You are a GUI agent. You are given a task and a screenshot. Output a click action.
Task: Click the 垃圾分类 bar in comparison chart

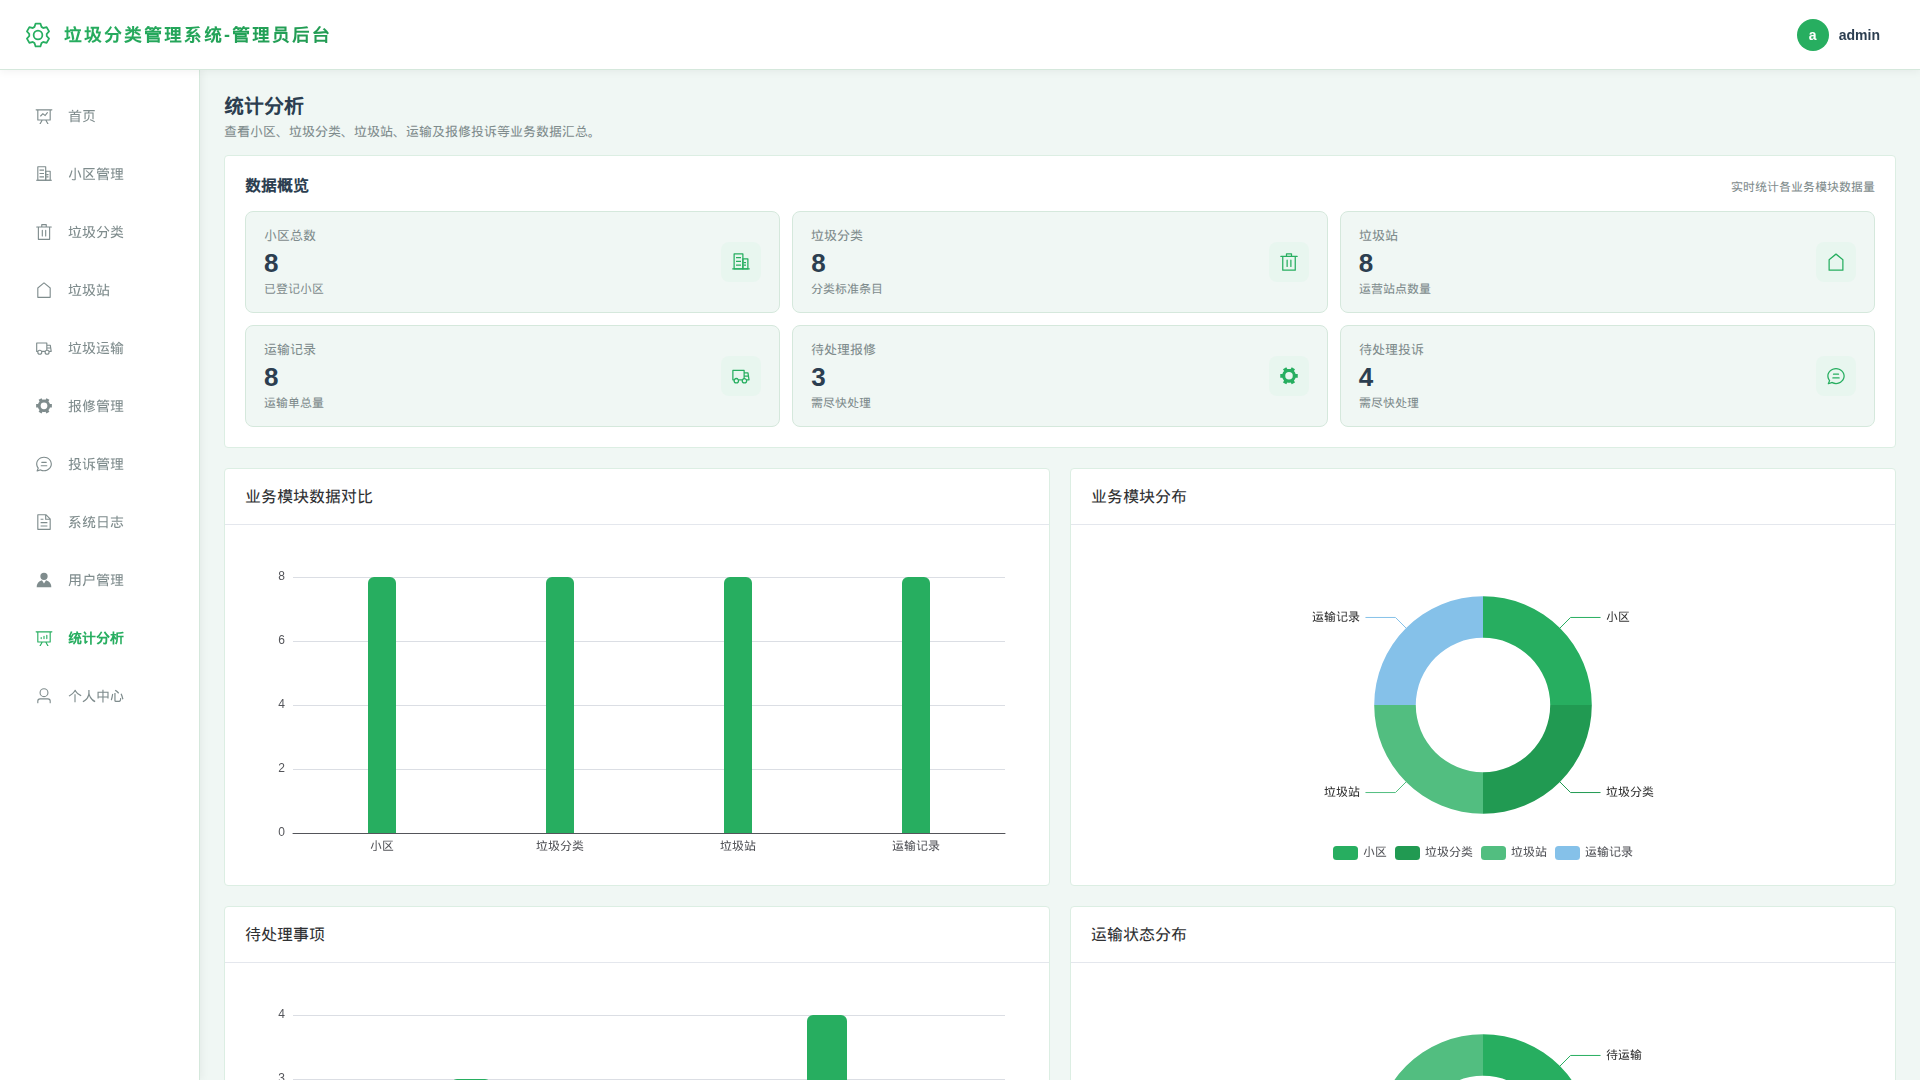tap(560, 705)
